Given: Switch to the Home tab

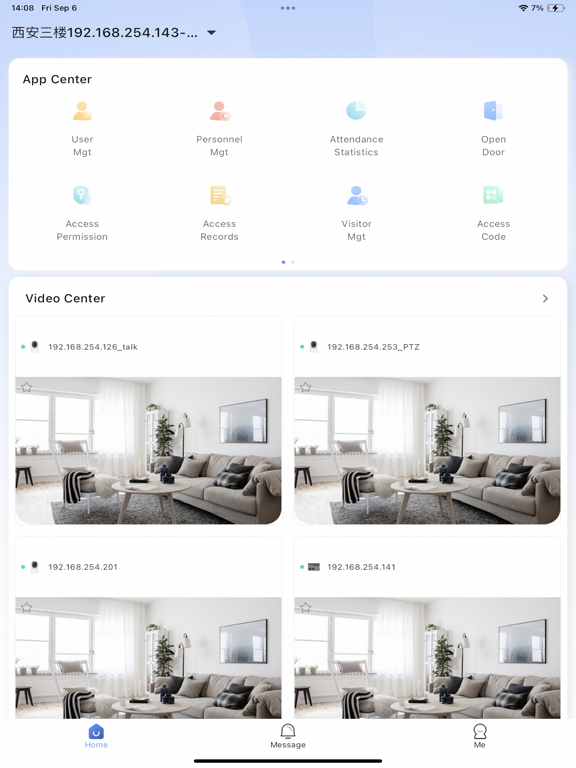Looking at the screenshot, I should coord(96,736).
